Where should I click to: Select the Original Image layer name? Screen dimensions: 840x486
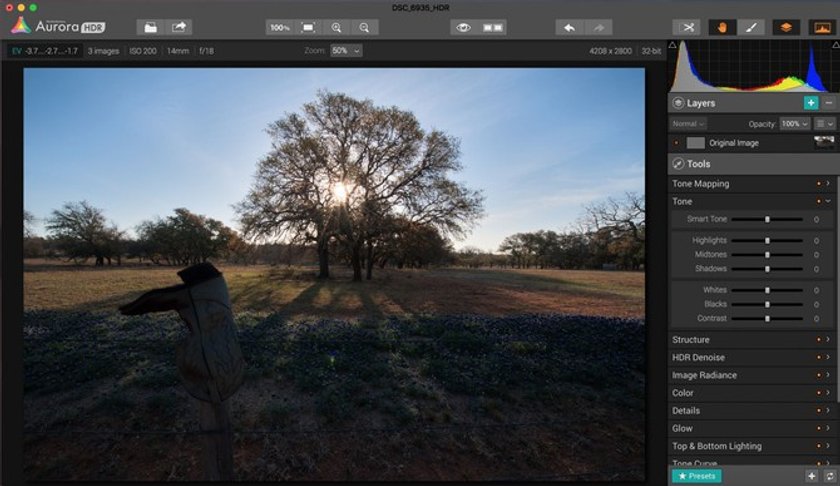click(x=733, y=143)
